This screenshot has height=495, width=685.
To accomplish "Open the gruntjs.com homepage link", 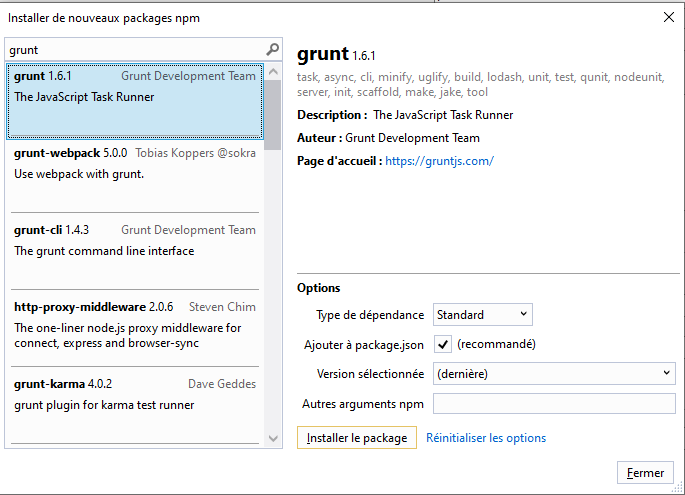I will tap(439, 161).
